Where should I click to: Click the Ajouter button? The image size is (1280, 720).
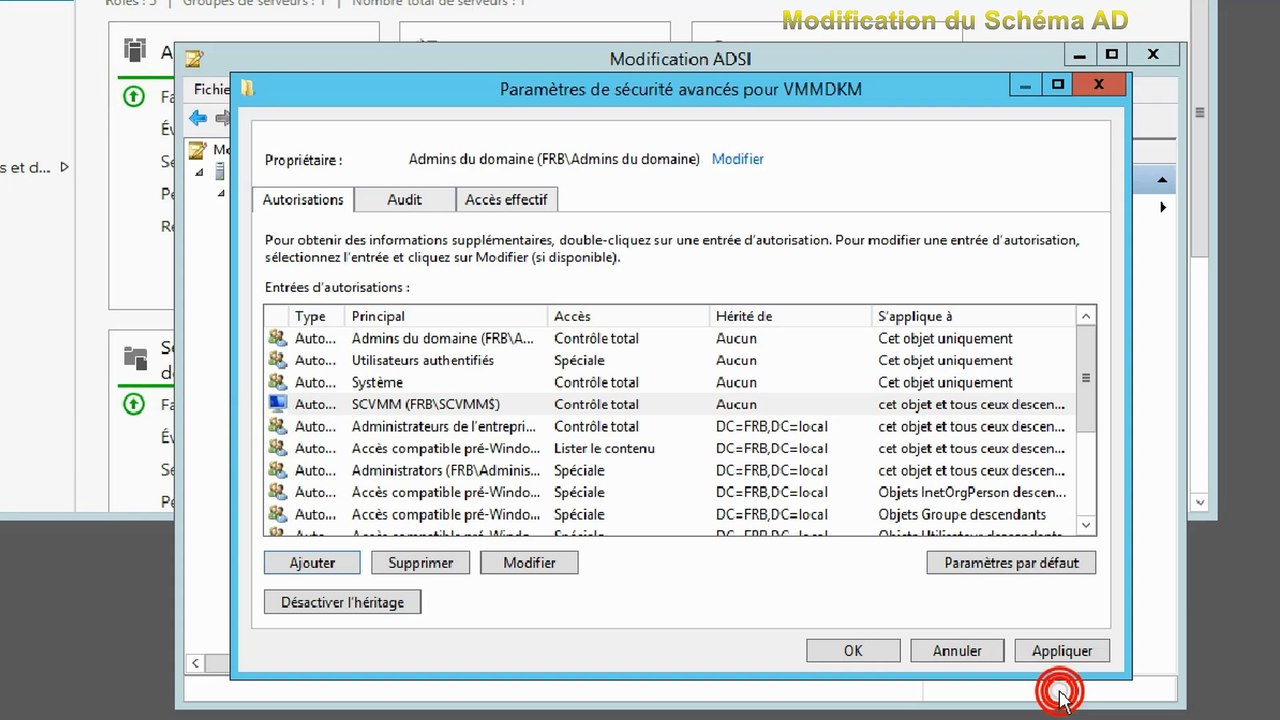[x=312, y=563]
